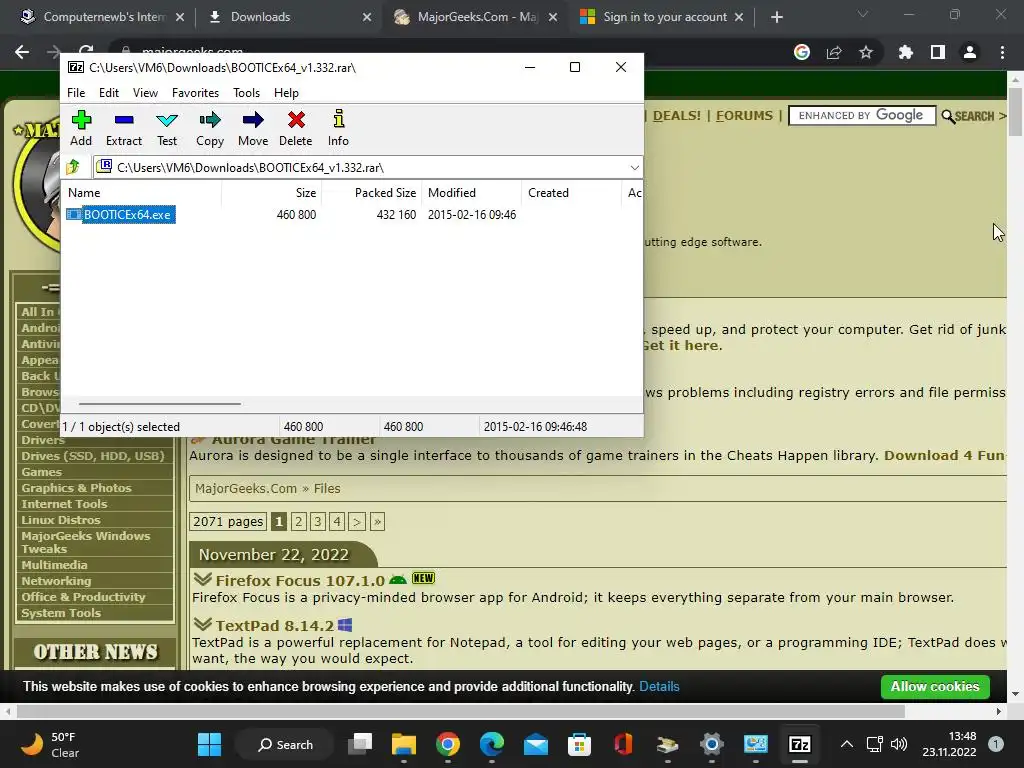Open the Mail app from the taskbar
Screen dimensions: 1024x768
coord(536,744)
